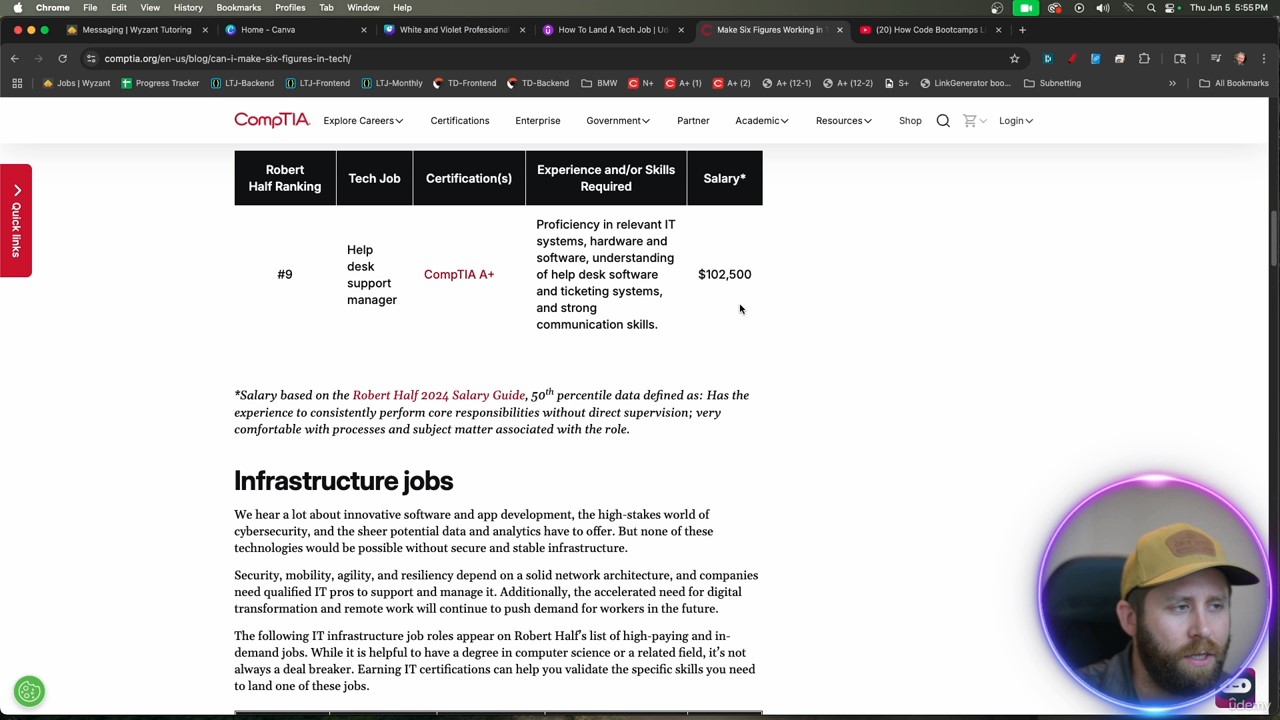Close the Home - Canva tab
This screenshot has width=1280, height=720.
click(363, 30)
